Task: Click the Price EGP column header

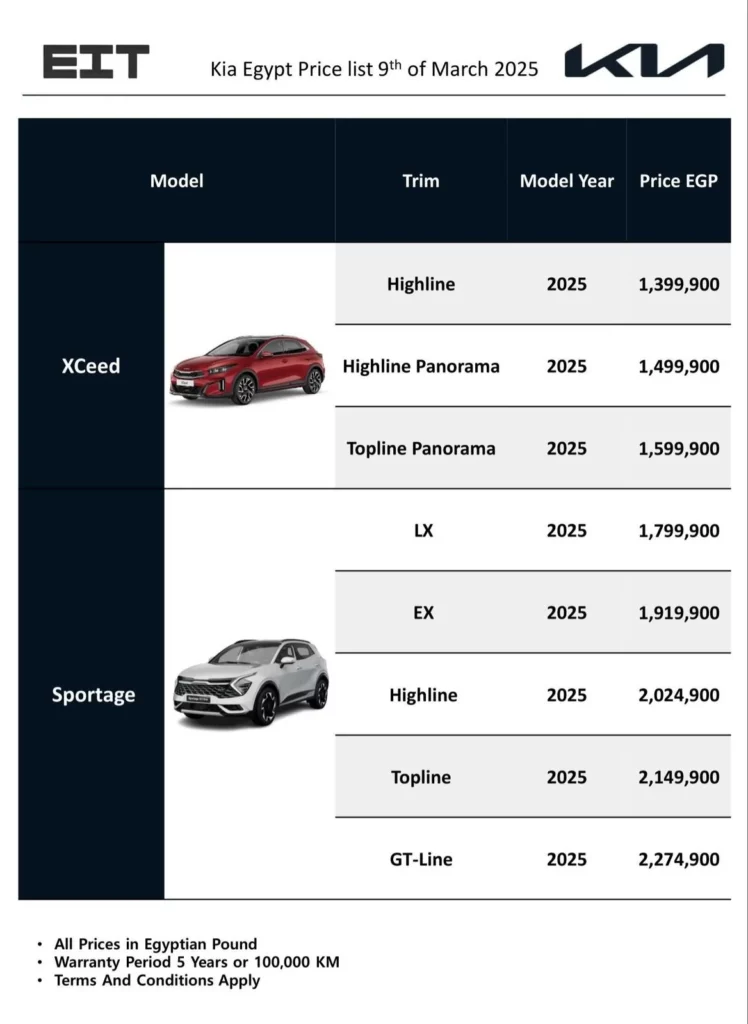Action: pyautogui.click(x=678, y=181)
